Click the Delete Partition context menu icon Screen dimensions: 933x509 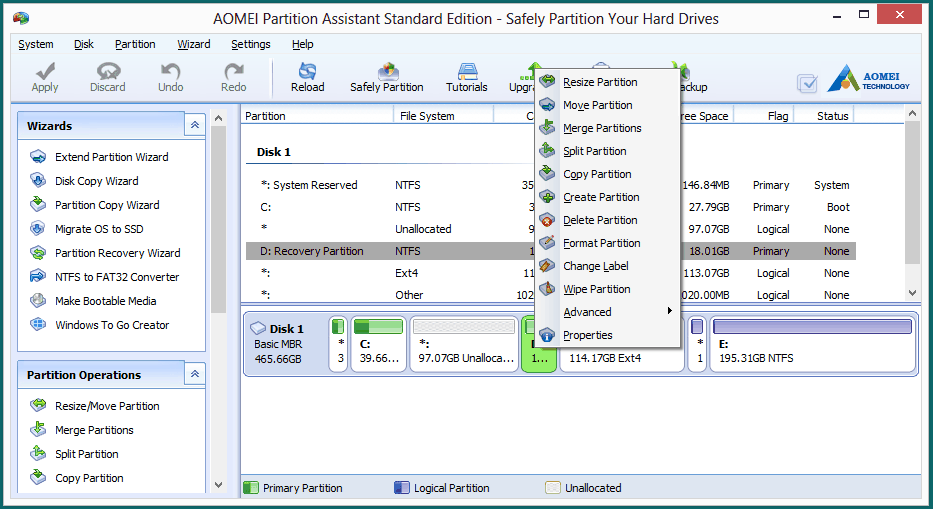tap(547, 220)
